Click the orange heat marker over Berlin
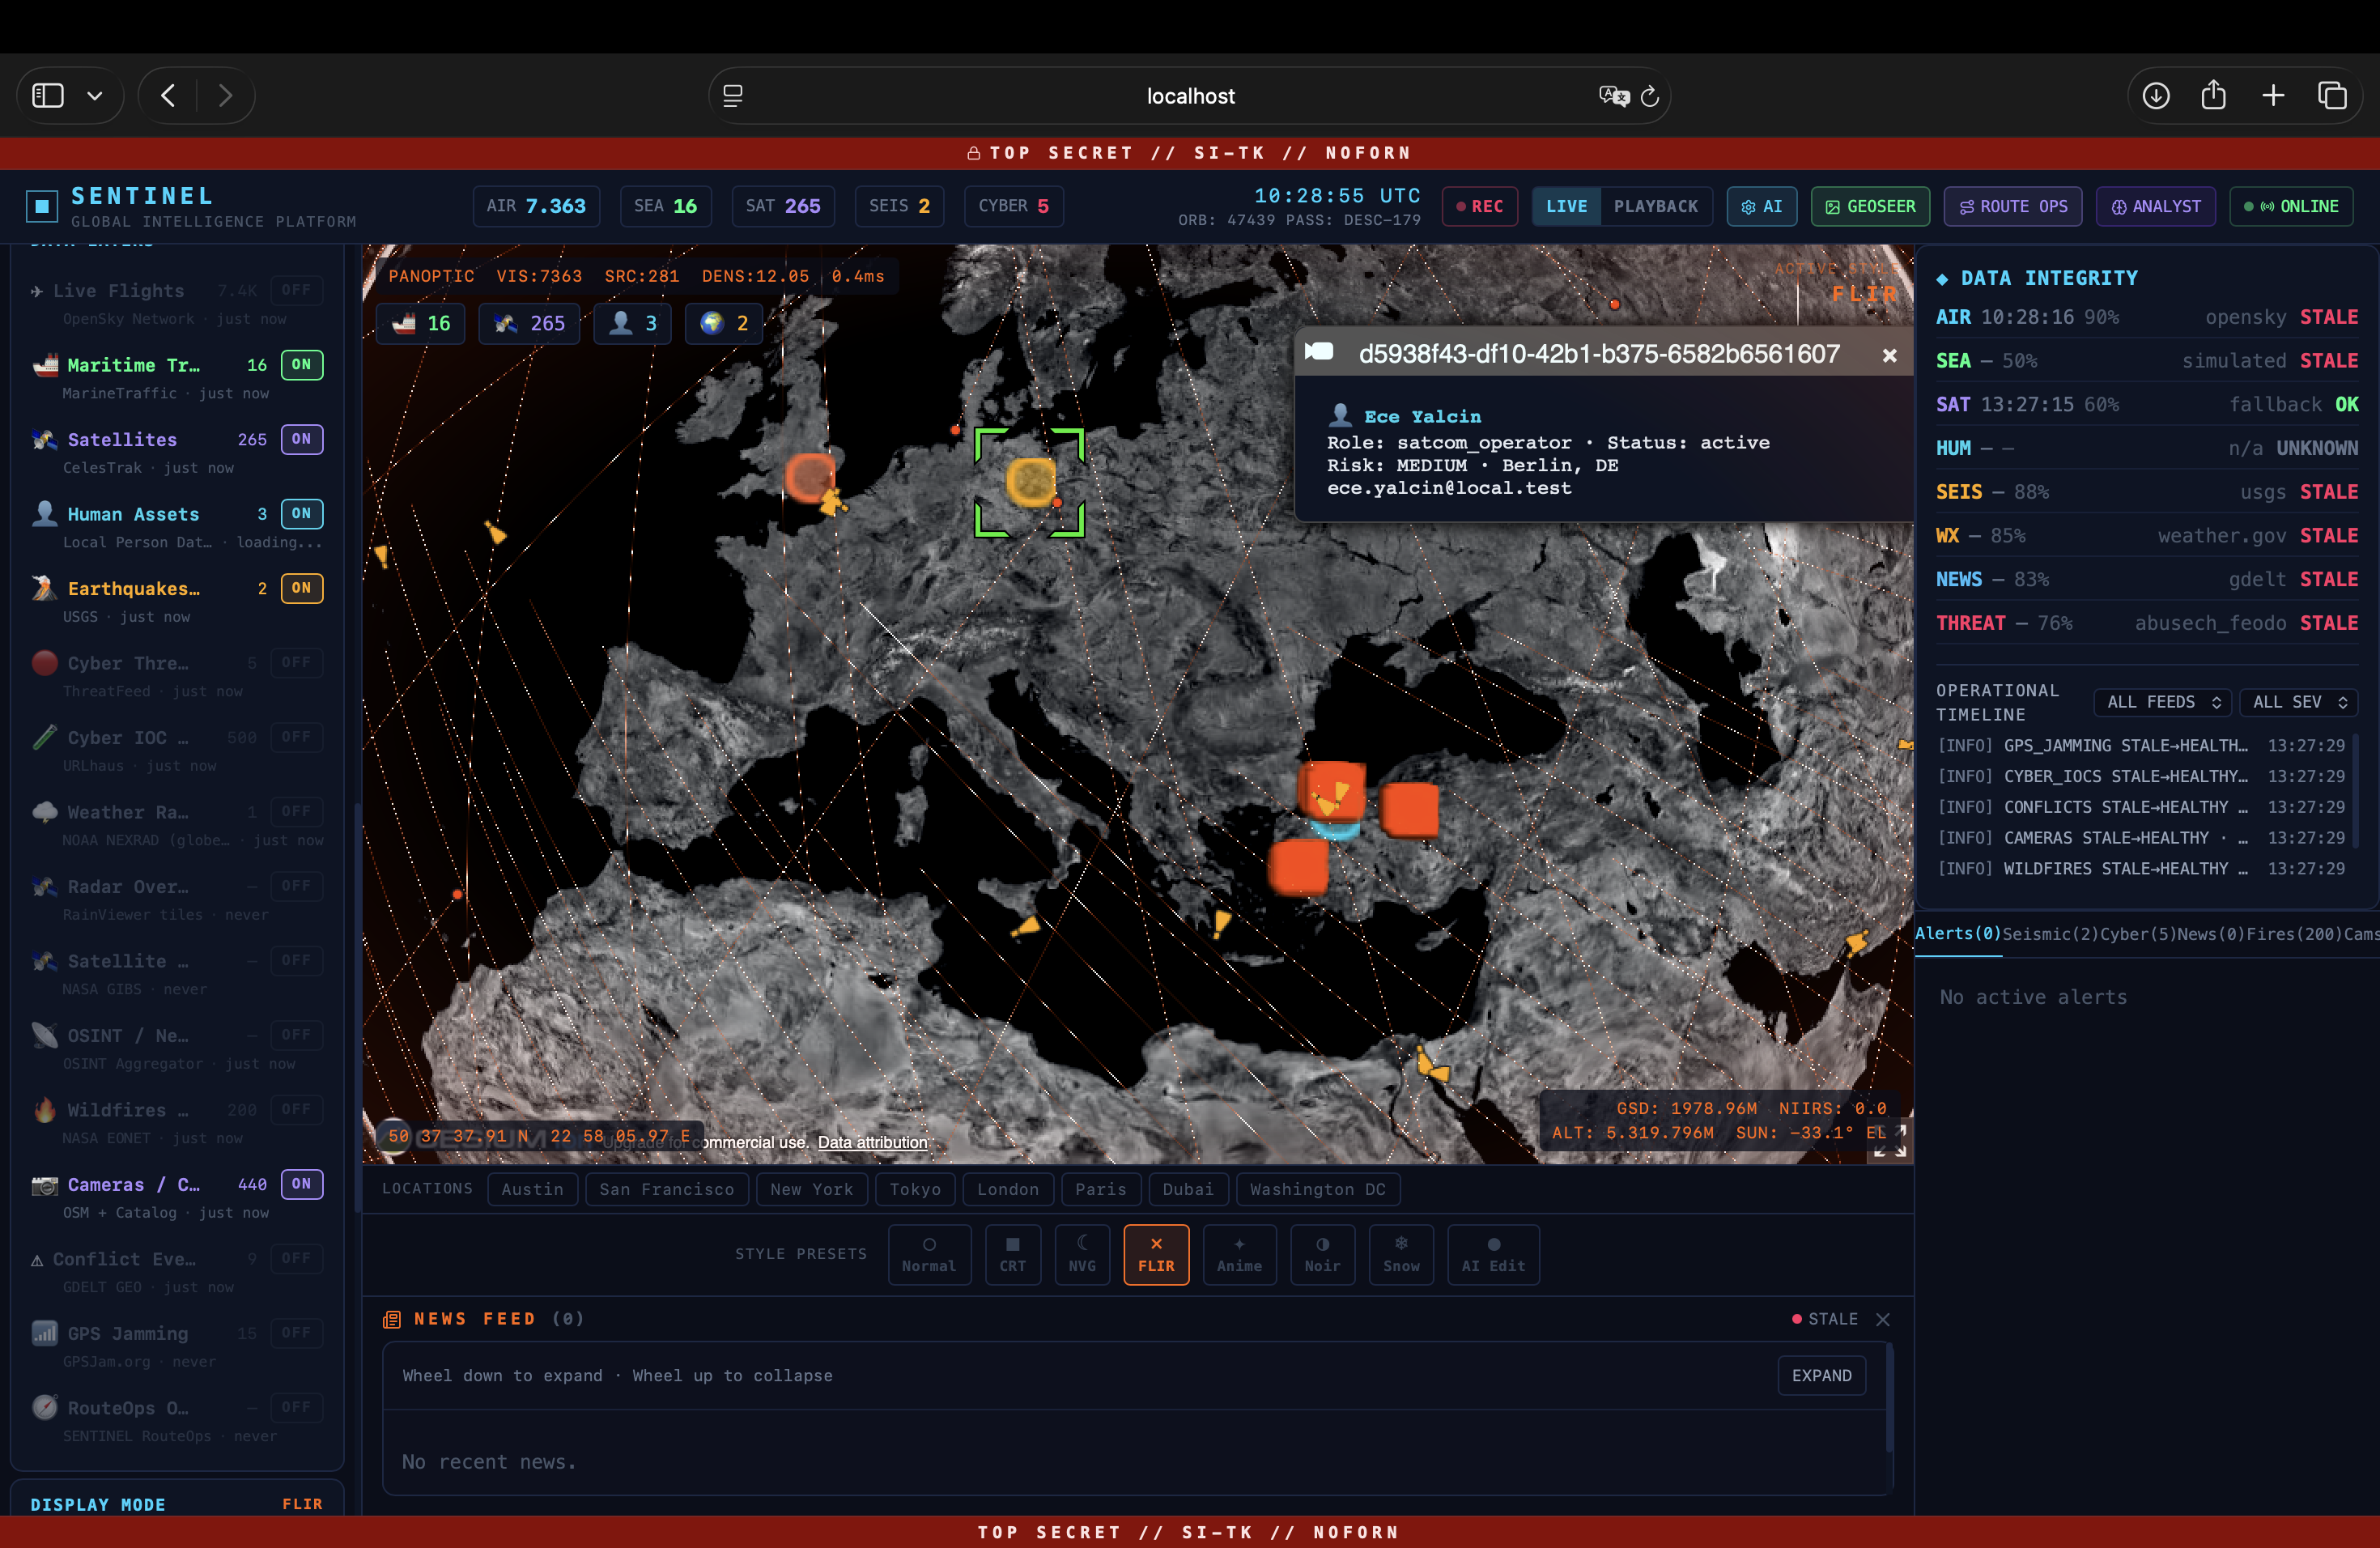The width and height of the screenshot is (2380, 1548). (1030, 482)
